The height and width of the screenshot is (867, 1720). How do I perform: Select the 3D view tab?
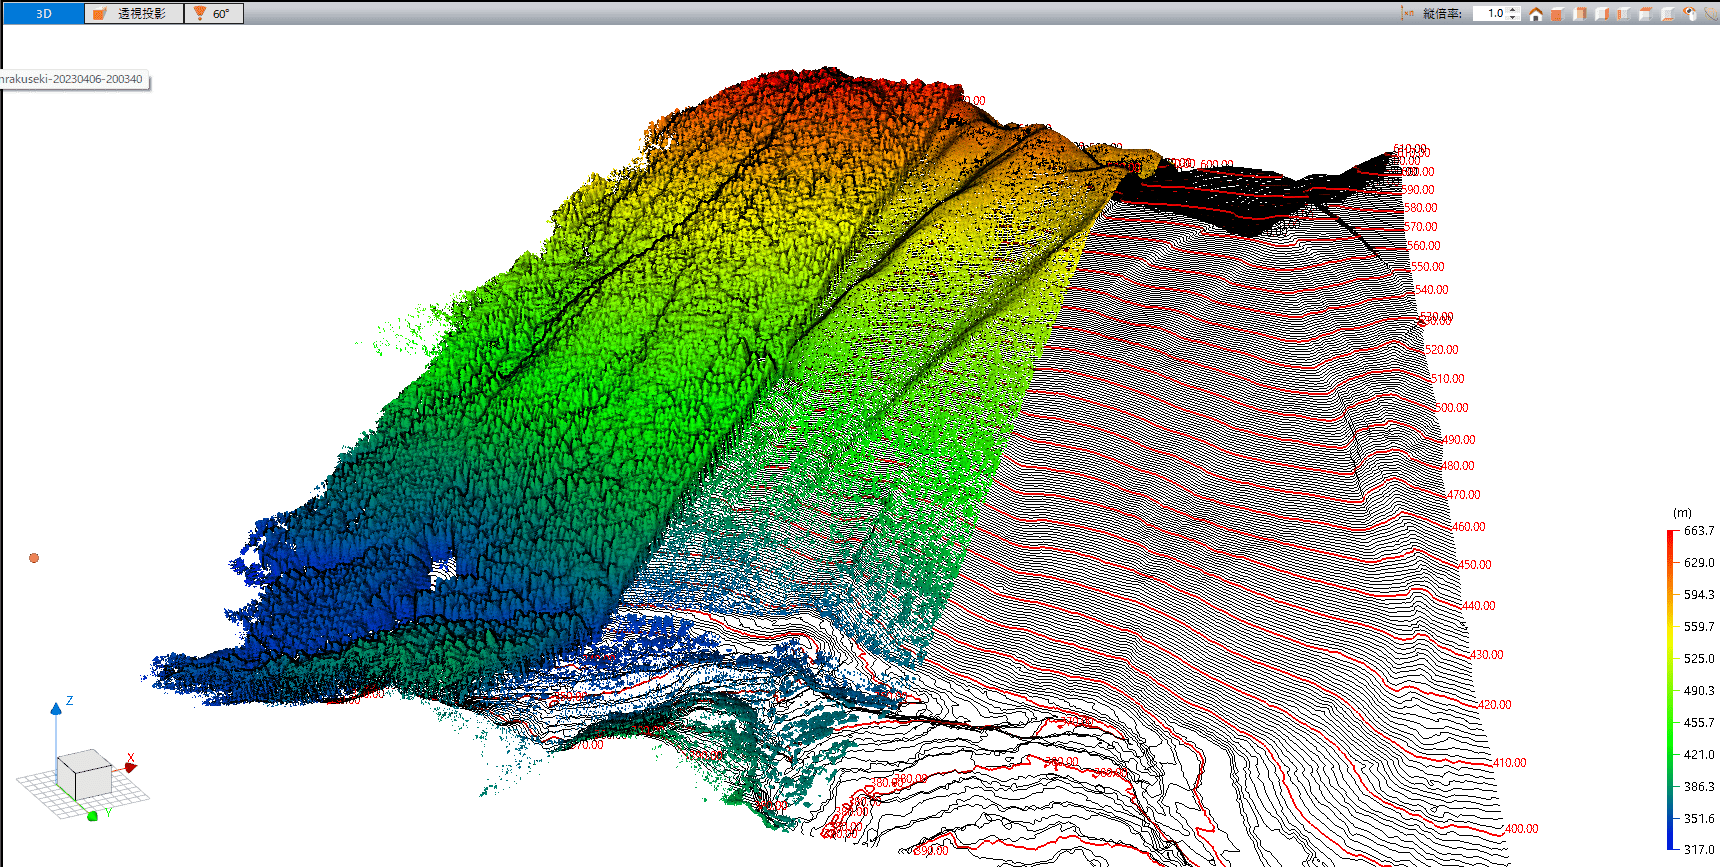[x=43, y=13]
